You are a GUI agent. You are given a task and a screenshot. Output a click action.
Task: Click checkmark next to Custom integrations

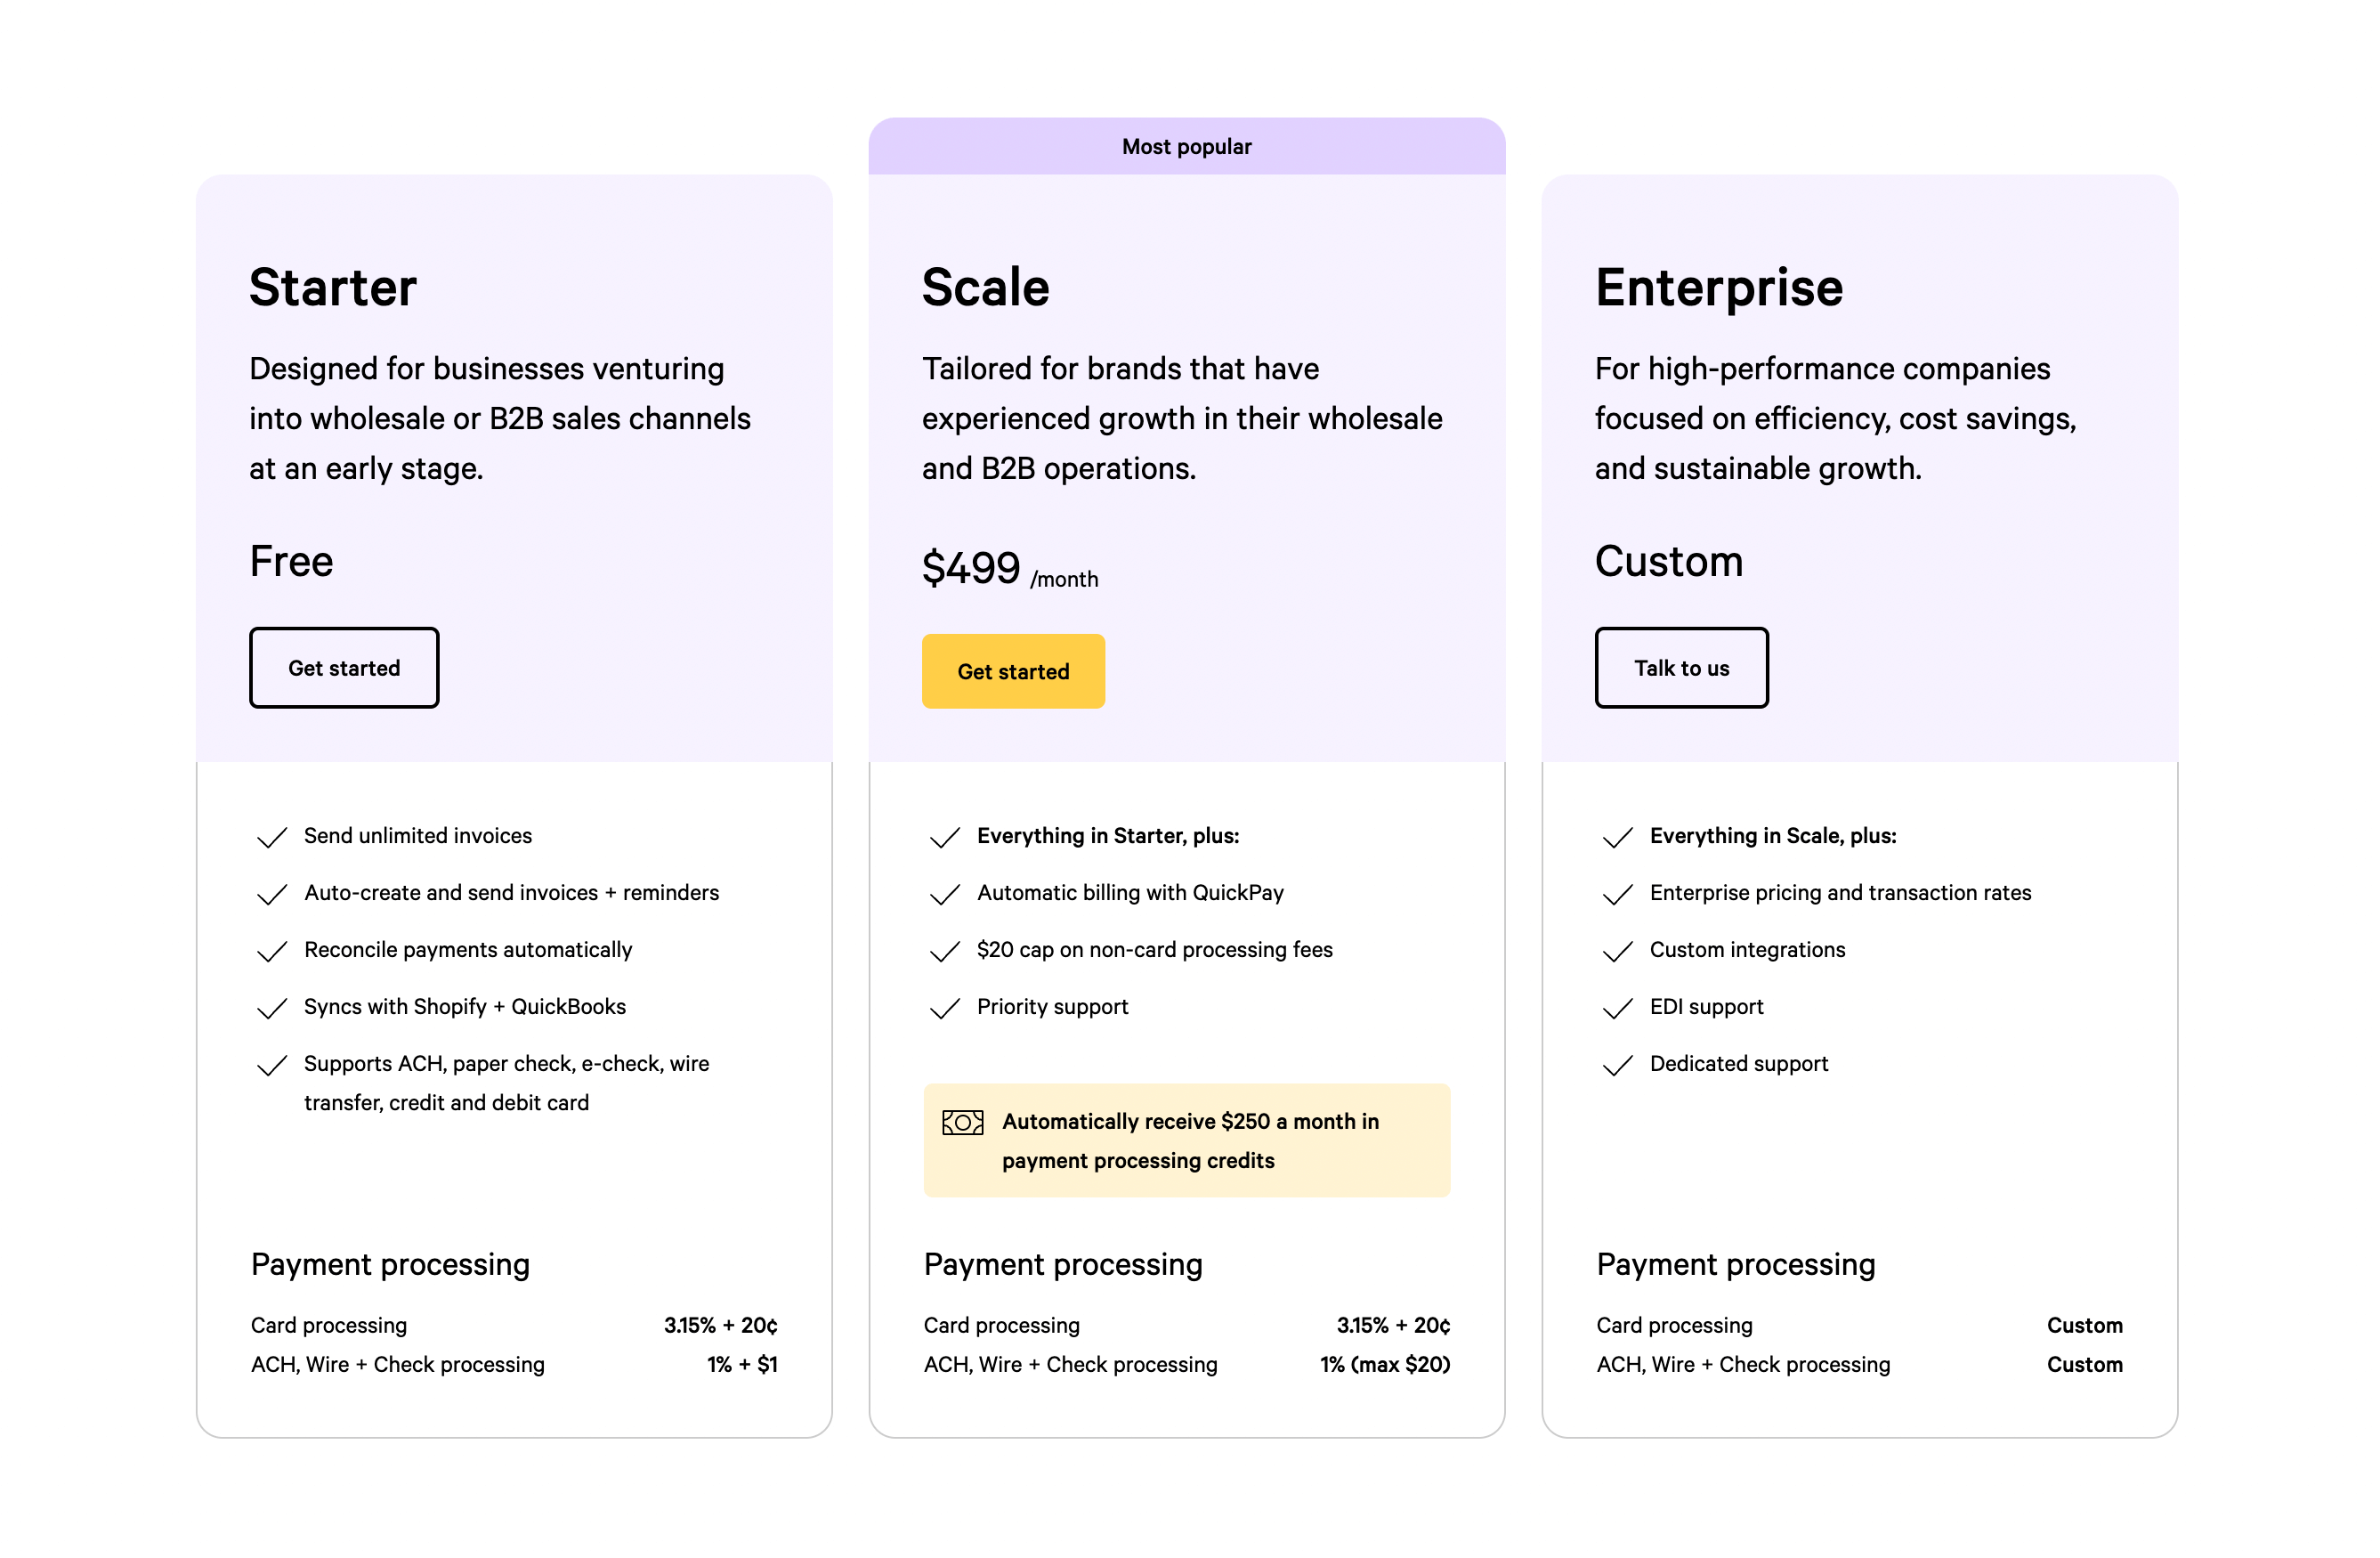pos(1617,951)
